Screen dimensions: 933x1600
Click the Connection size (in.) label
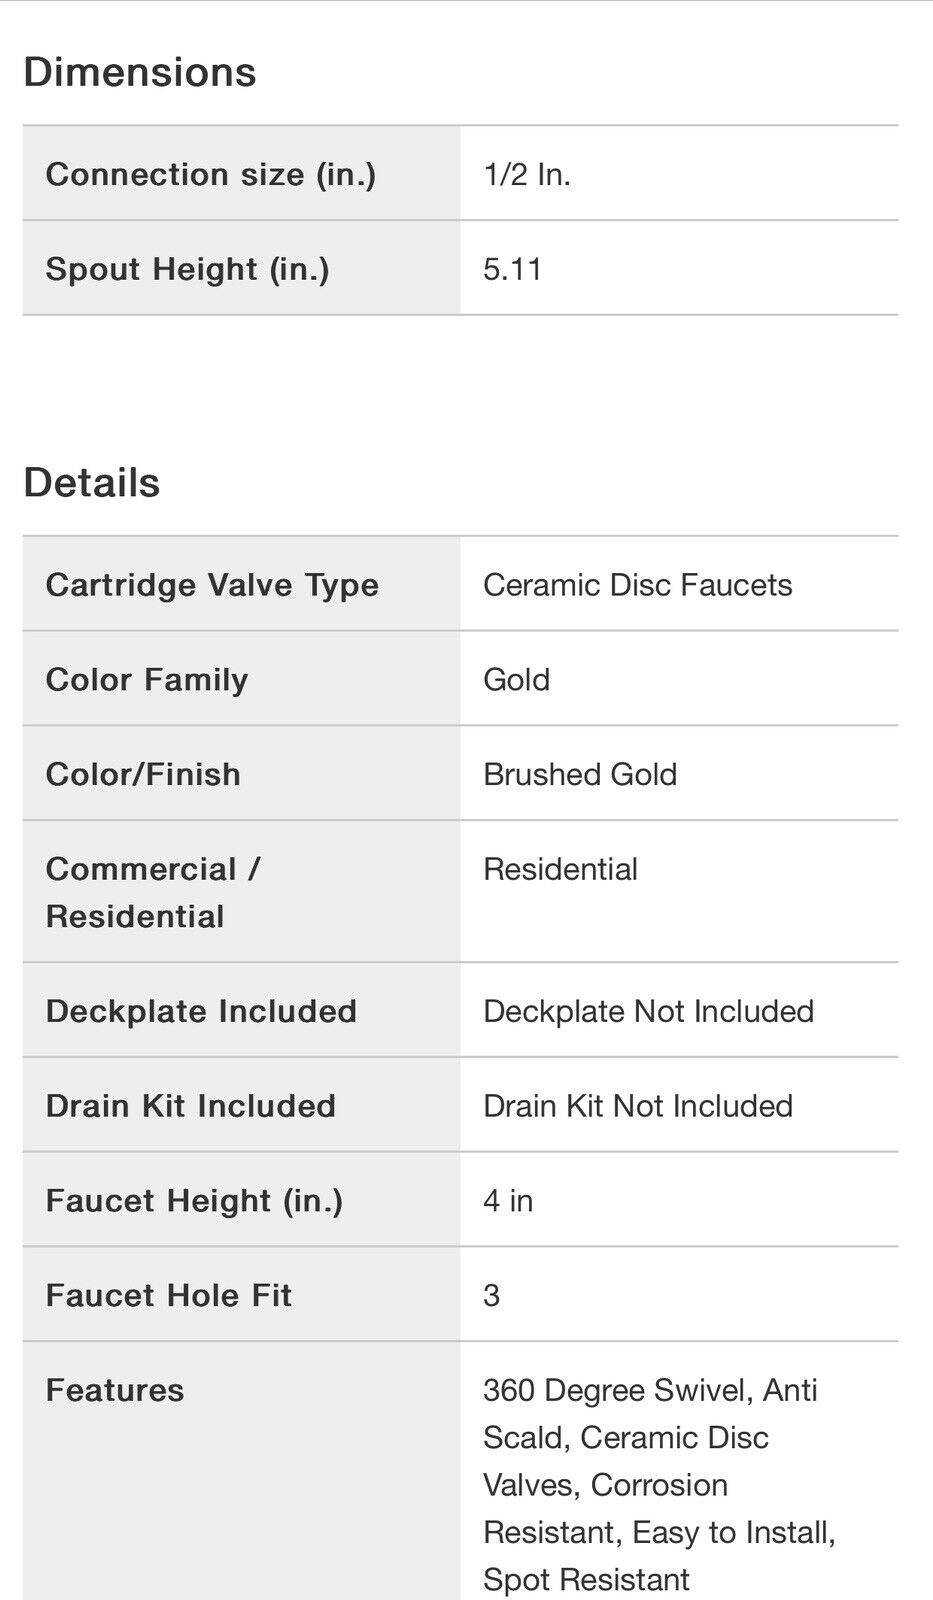click(211, 175)
